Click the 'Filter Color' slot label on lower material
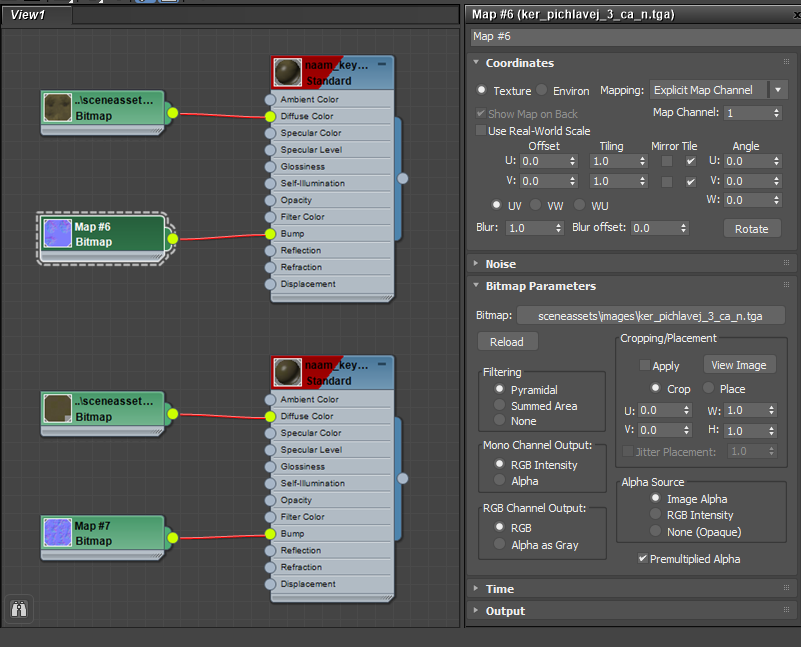801x647 pixels. click(x=302, y=517)
